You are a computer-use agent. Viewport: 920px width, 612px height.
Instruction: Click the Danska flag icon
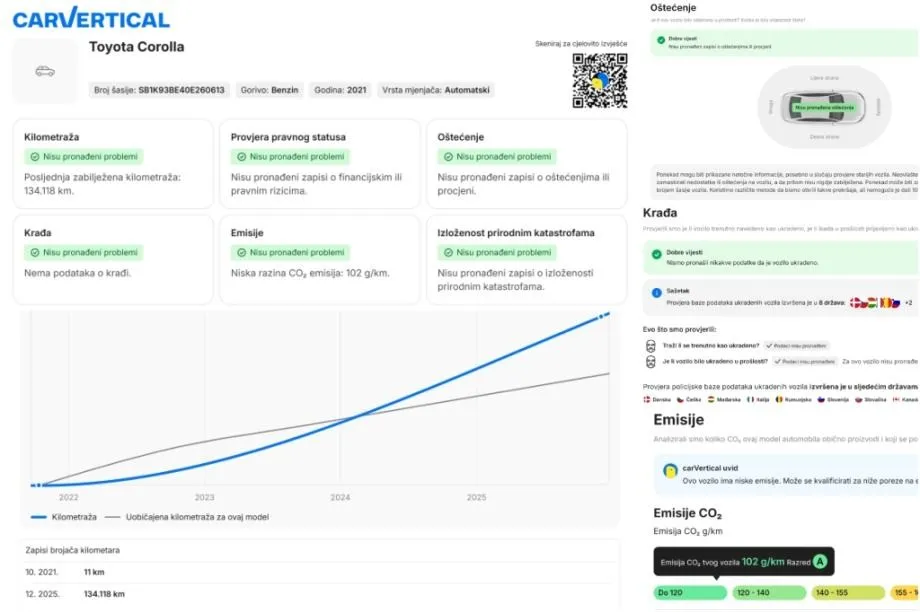pyautogui.click(x=647, y=400)
